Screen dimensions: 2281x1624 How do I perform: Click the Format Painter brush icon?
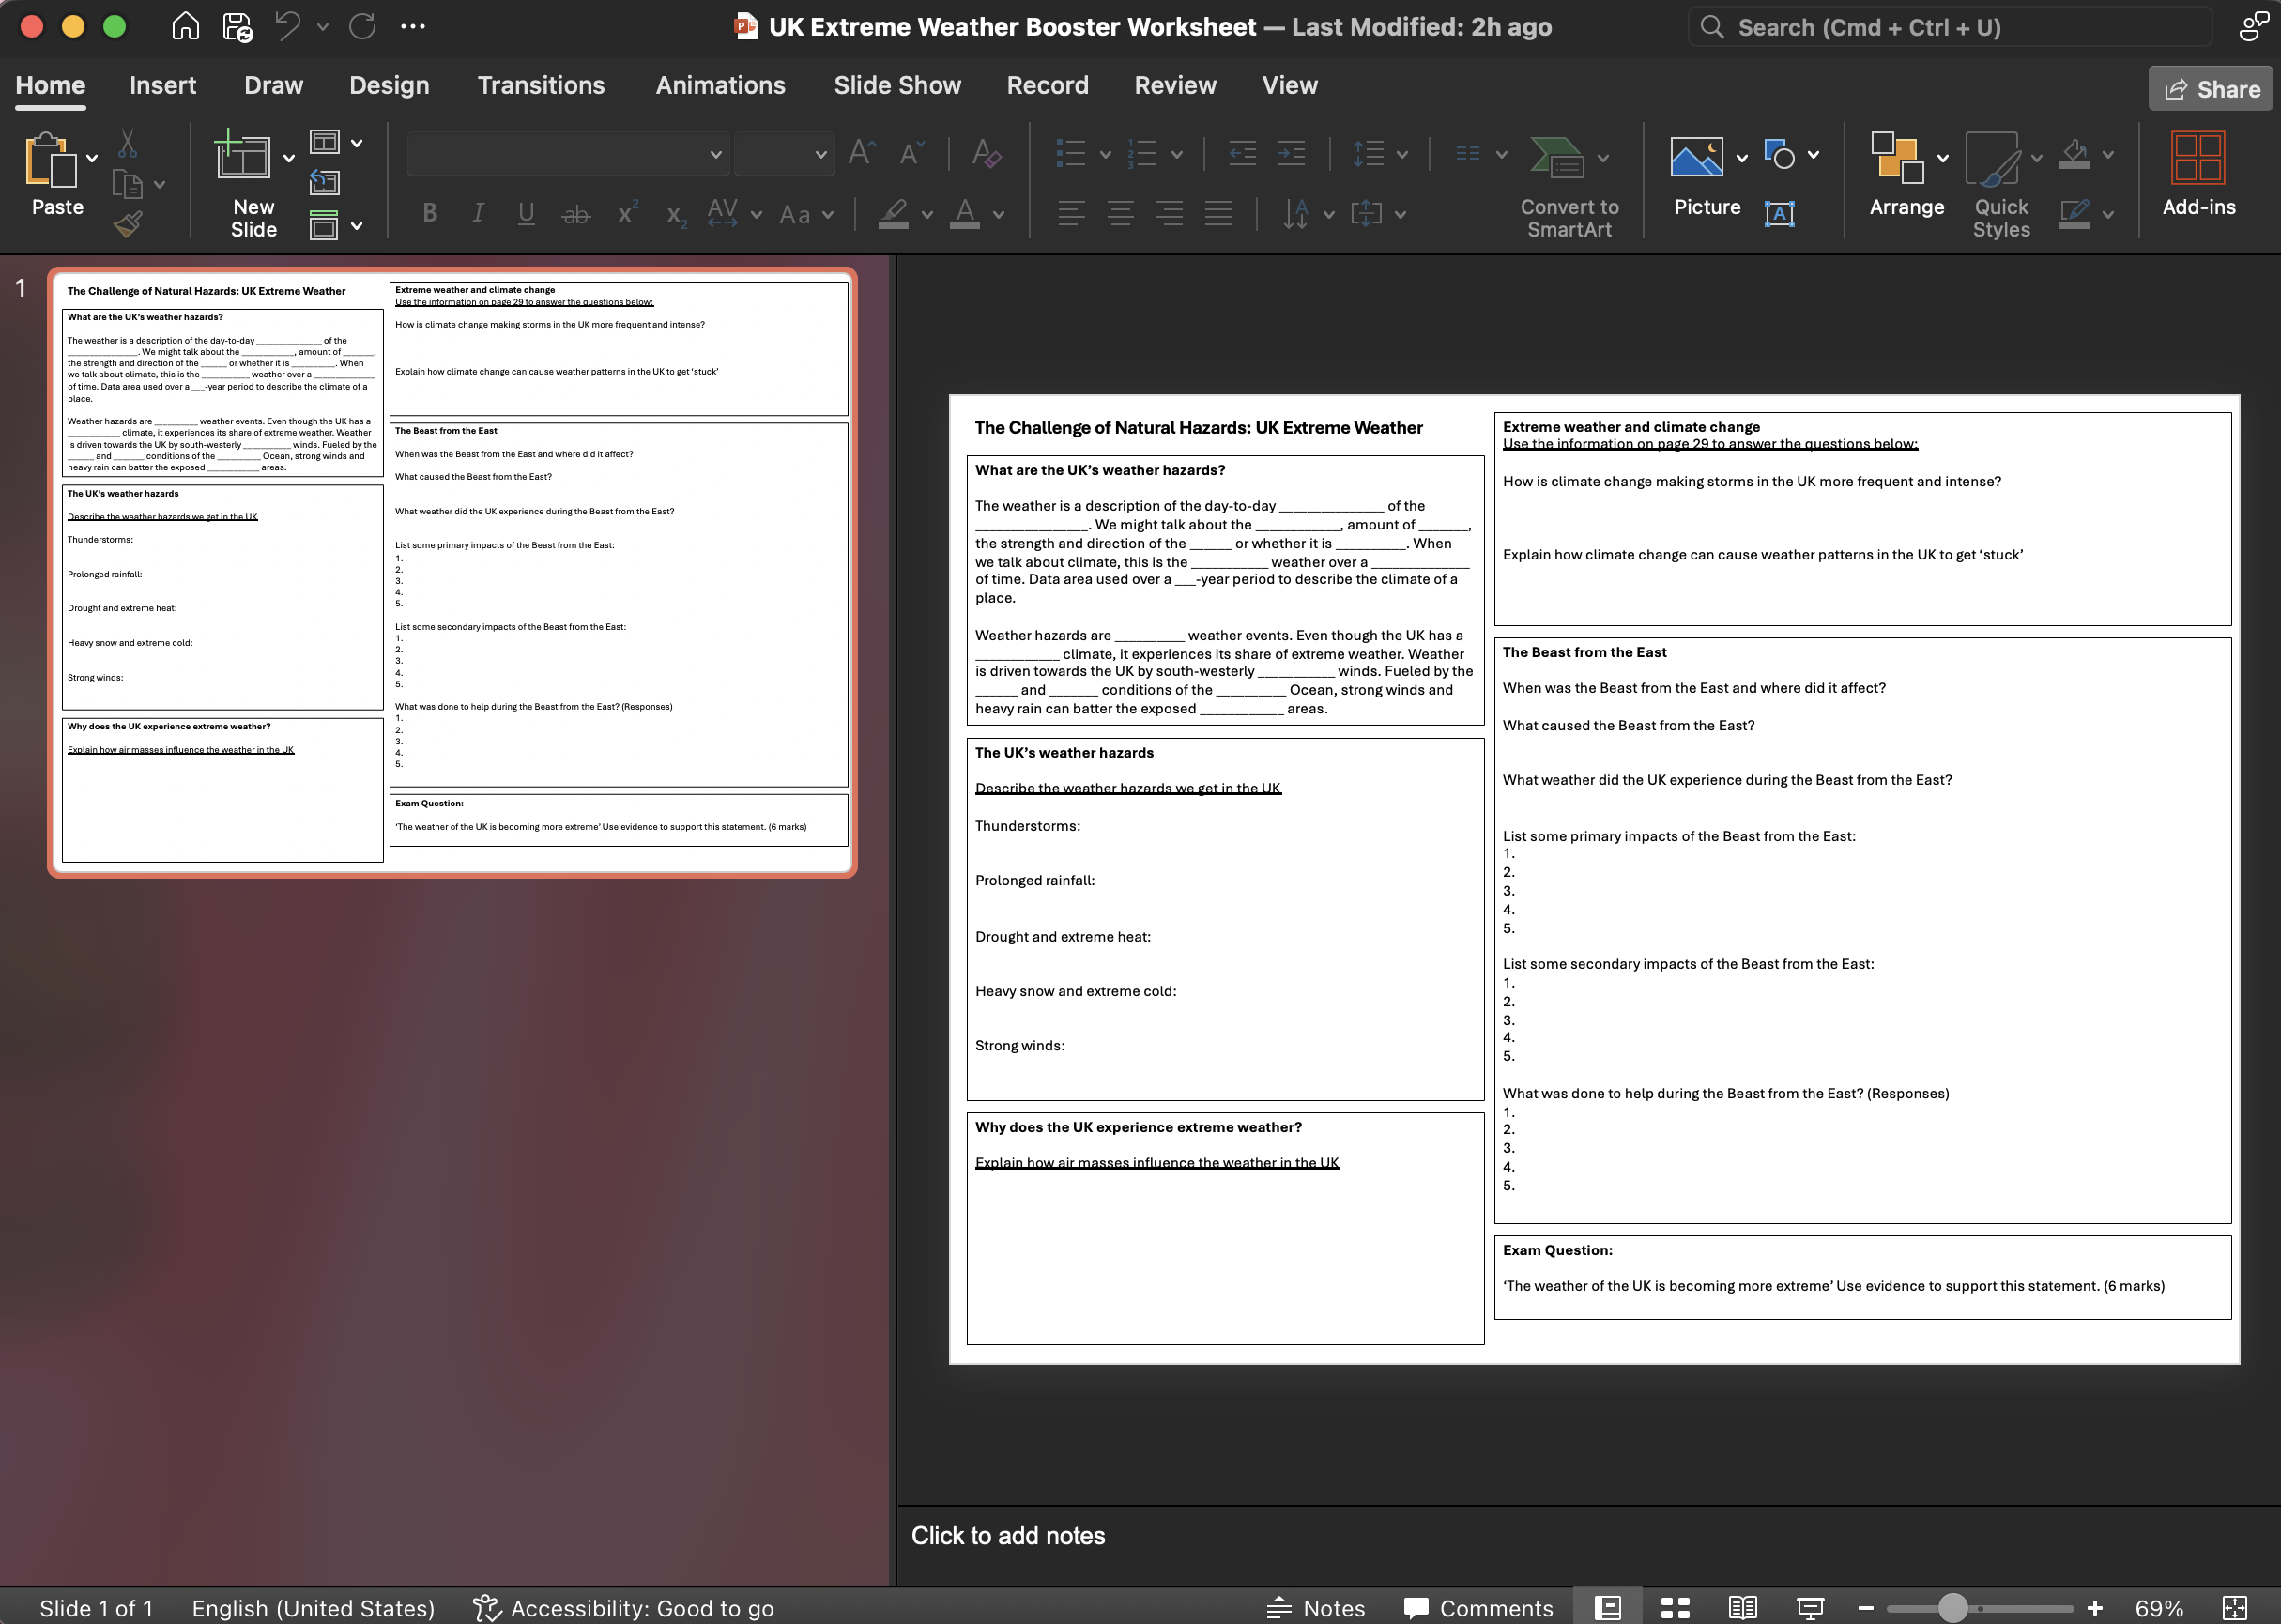tap(128, 224)
